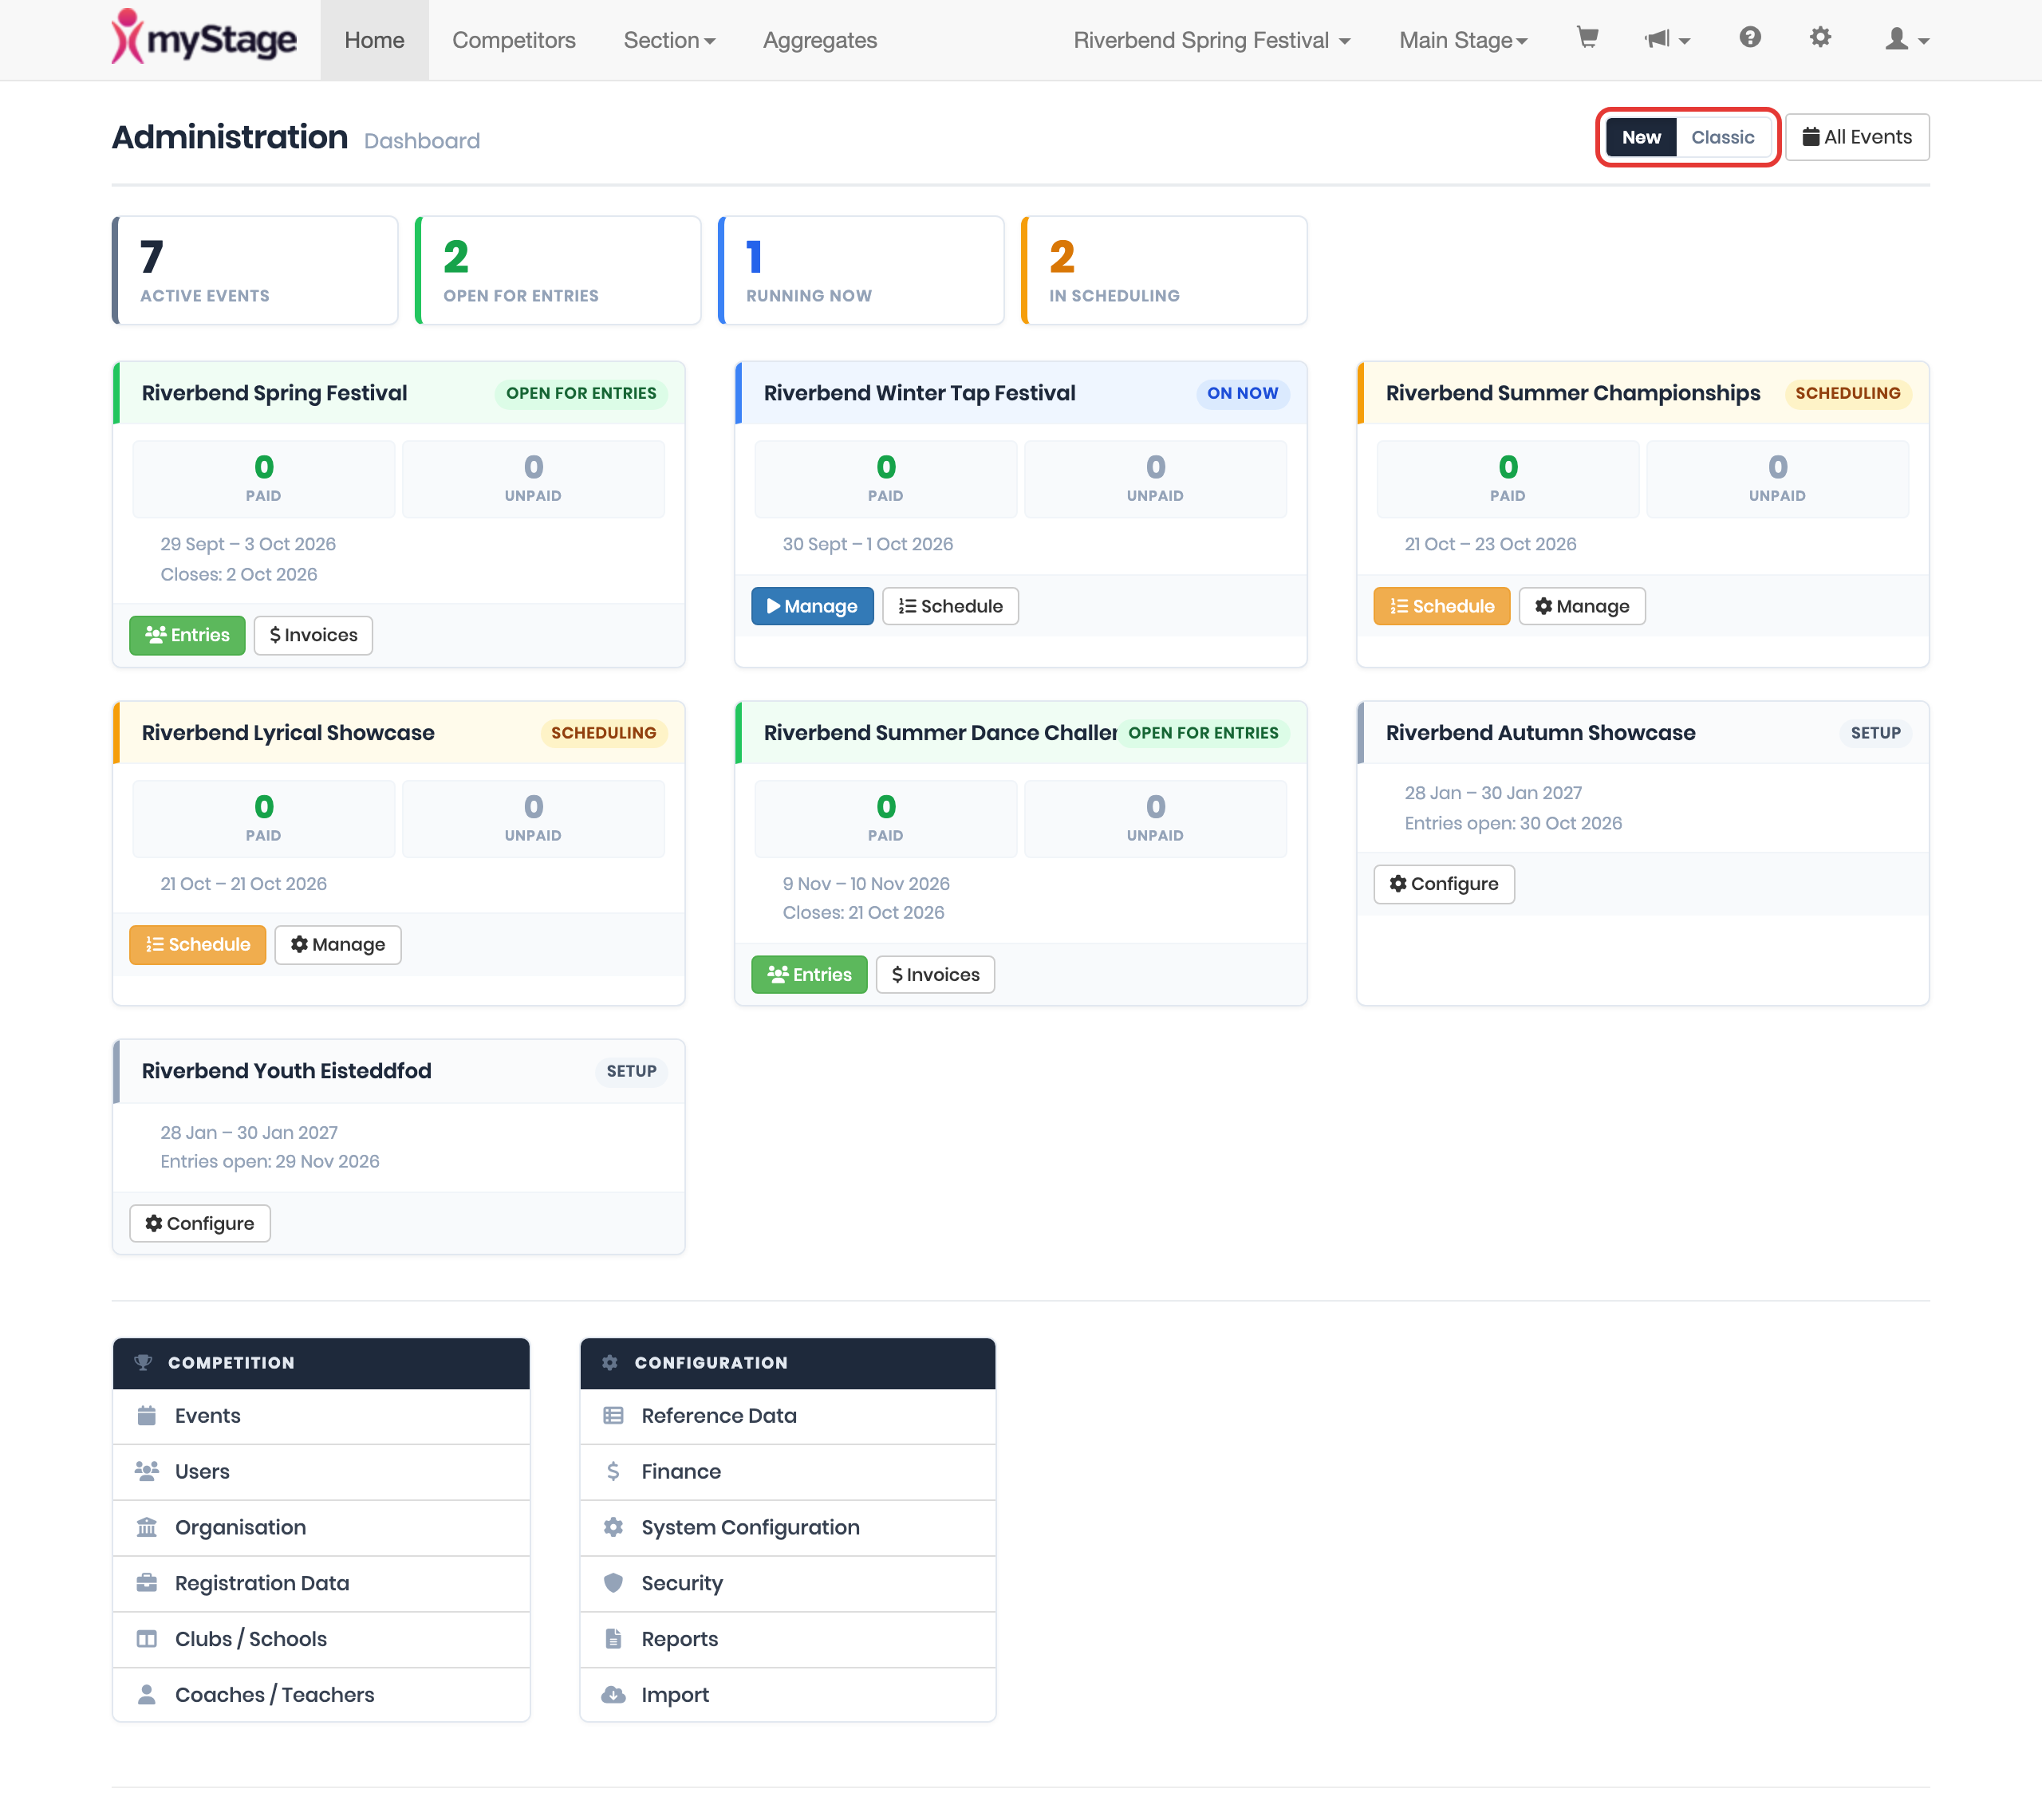Click the help question mark icon
Viewport: 2042px width, 1820px height.
pyautogui.click(x=1749, y=38)
